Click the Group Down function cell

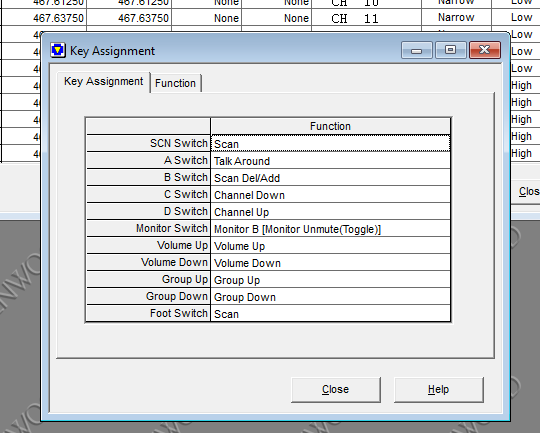(x=330, y=296)
